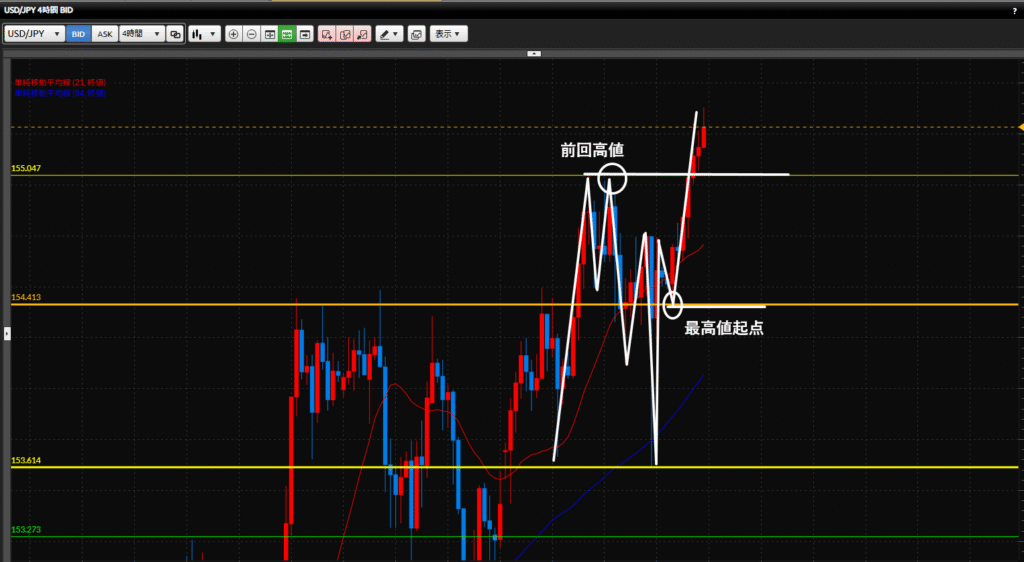Click the linked-windows icon next to timeframe
Image resolution: width=1024 pixels, height=562 pixels.
pyautogui.click(x=175, y=34)
